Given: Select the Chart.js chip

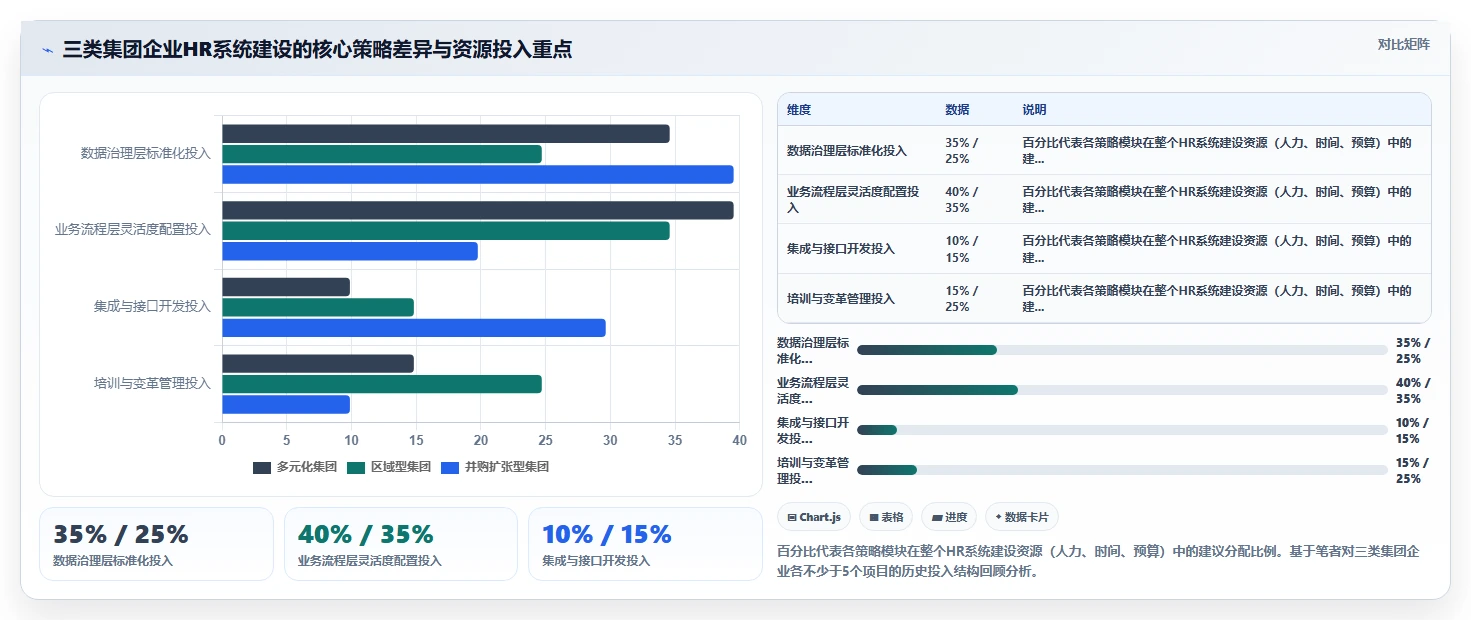Looking at the screenshot, I should (814, 517).
